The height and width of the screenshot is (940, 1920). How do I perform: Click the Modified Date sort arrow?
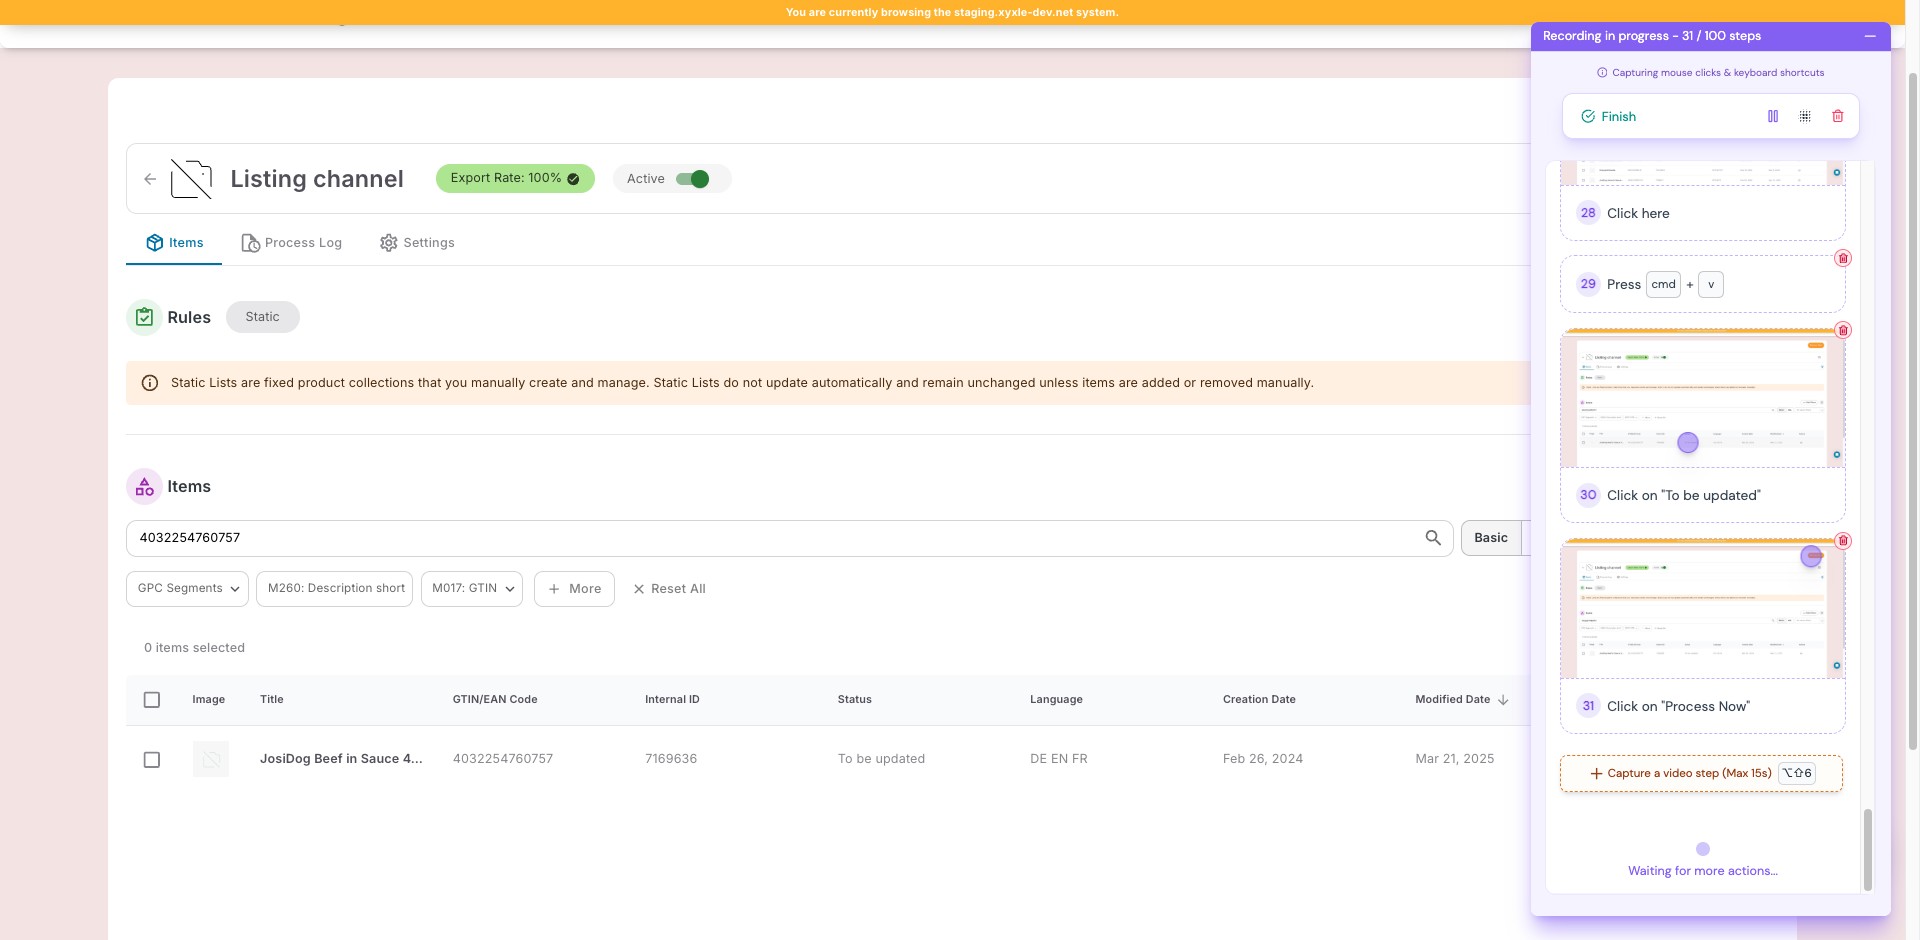(1503, 700)
